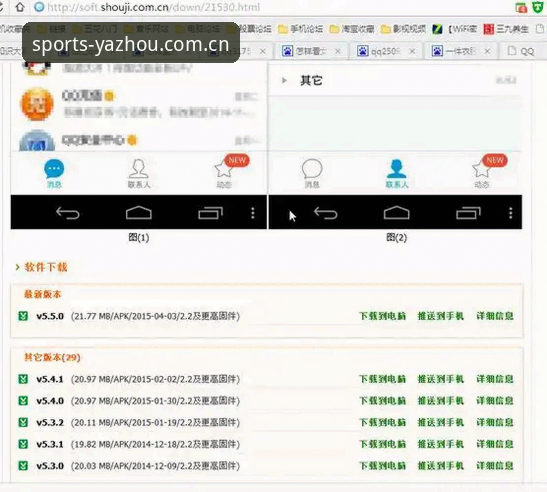Close the tab left of qq250
Screen dimensions: 547x492
coord(338,51)
